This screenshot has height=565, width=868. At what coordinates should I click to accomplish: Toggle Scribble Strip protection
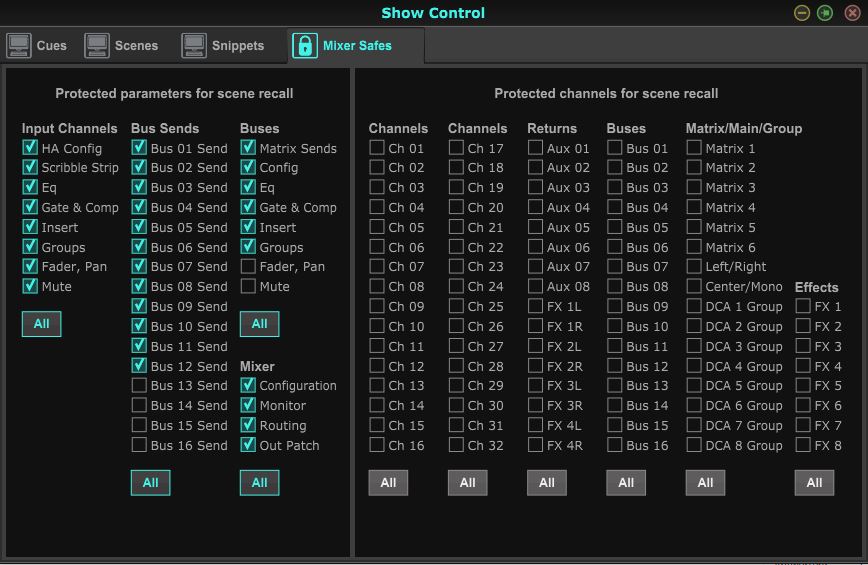click(x=30, y=167)
